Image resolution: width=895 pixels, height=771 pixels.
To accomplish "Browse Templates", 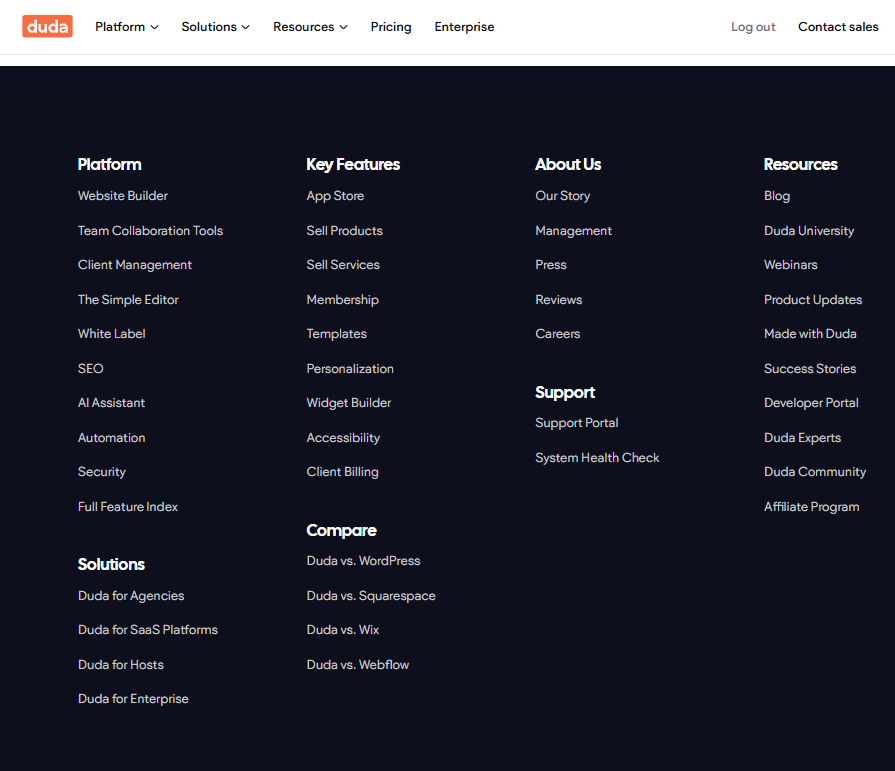I will tap(336, 334).
